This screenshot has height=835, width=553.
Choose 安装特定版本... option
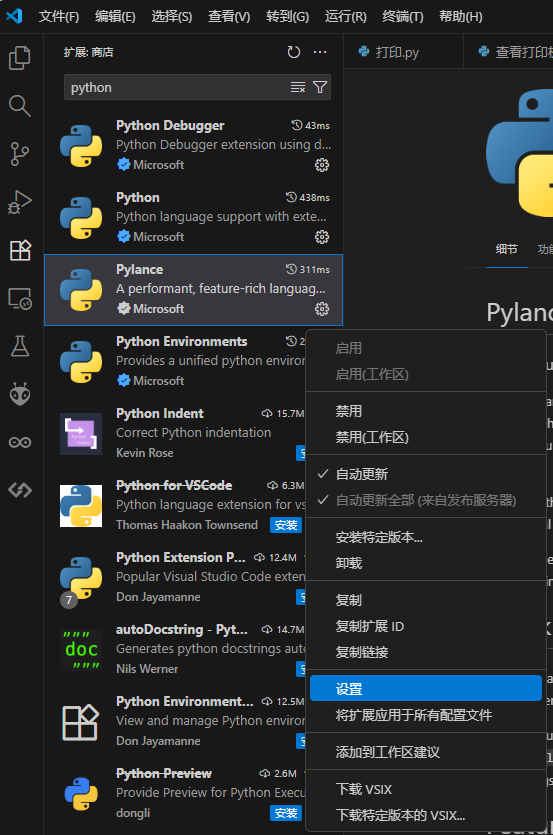click(426, 537)
